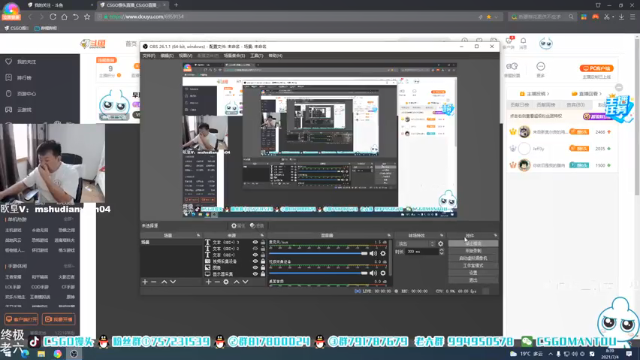The width and height of the screenshot is (640, 360).
Task: Click the browser reload icon
Action: [53, 17]
